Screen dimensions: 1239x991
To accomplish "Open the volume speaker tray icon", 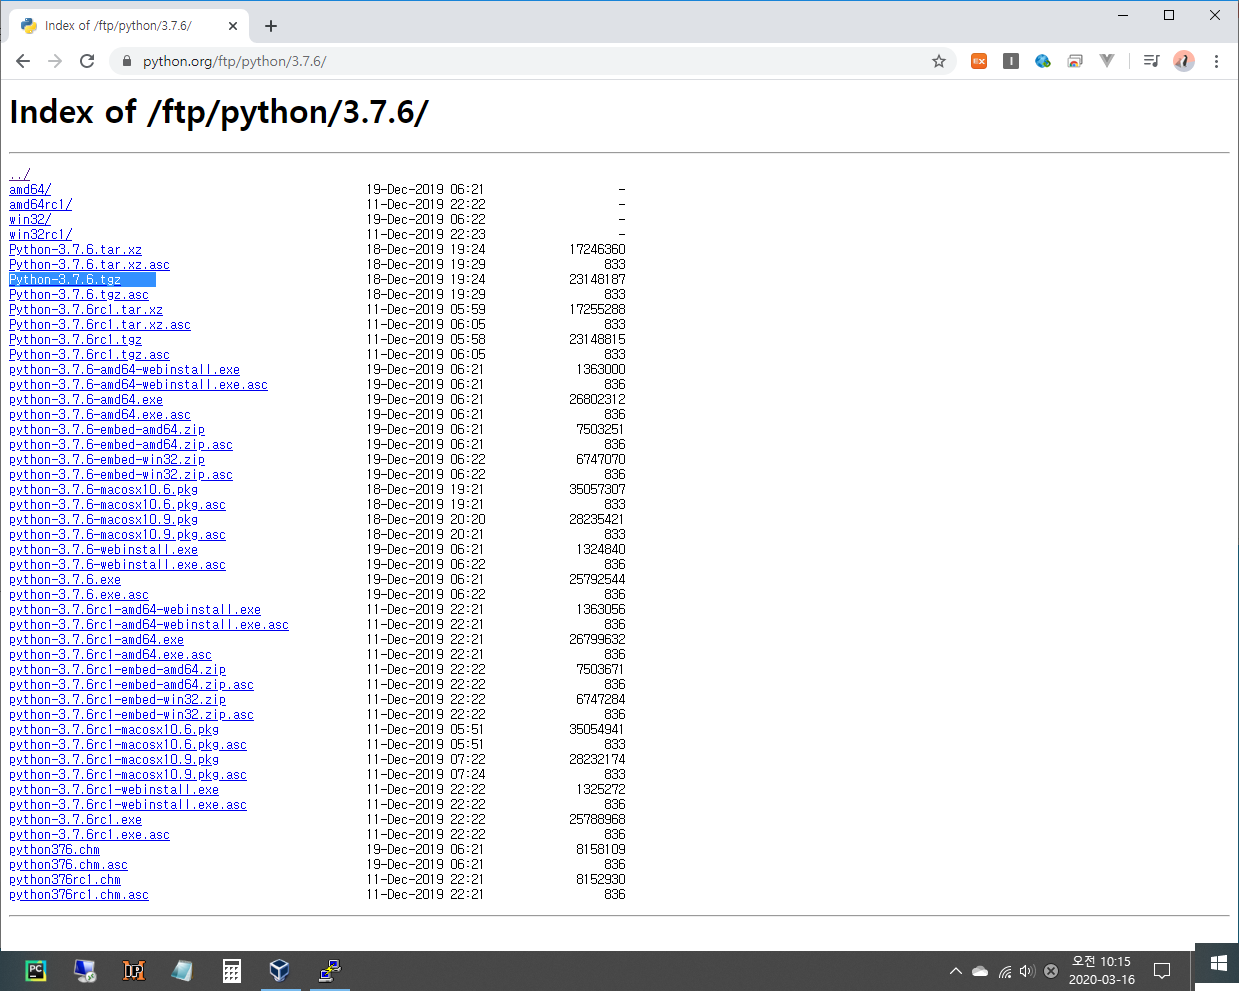I will tap(1027, 971).
